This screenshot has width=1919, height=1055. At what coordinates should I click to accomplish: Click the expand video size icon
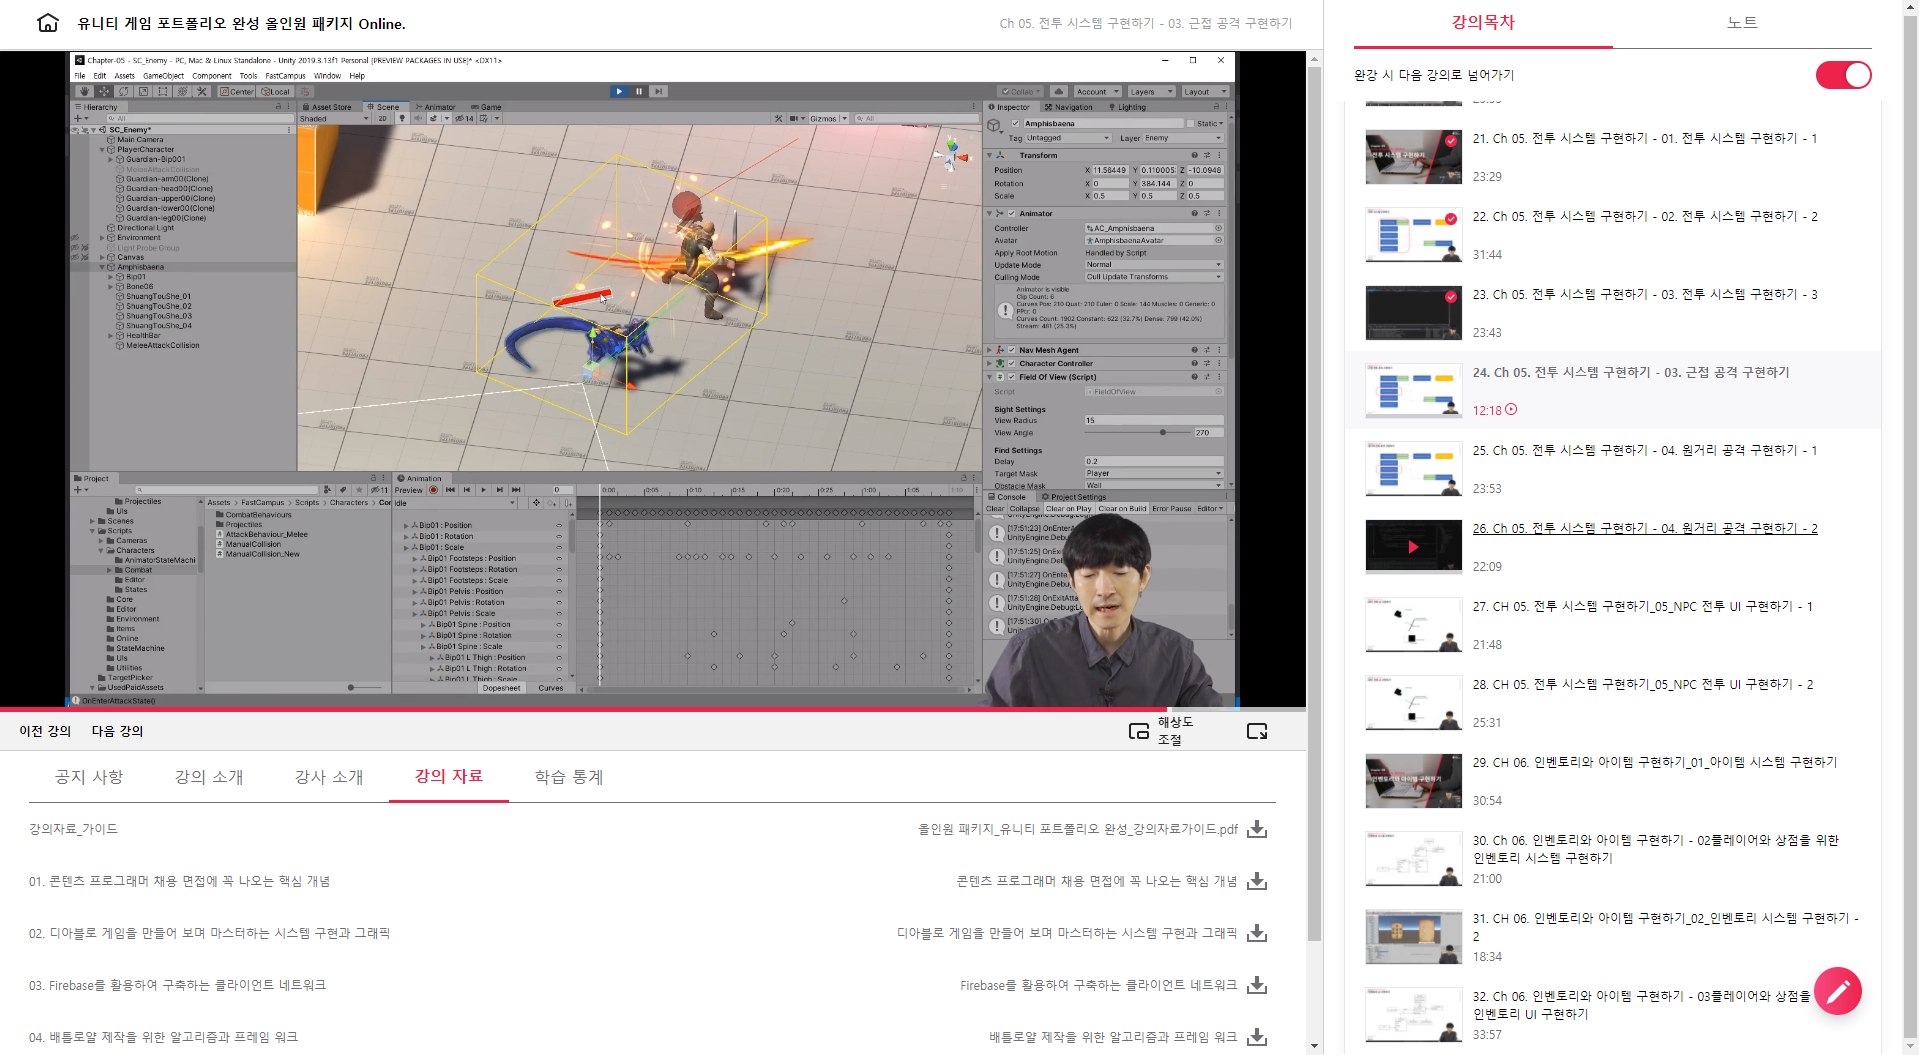[1257, 731]
